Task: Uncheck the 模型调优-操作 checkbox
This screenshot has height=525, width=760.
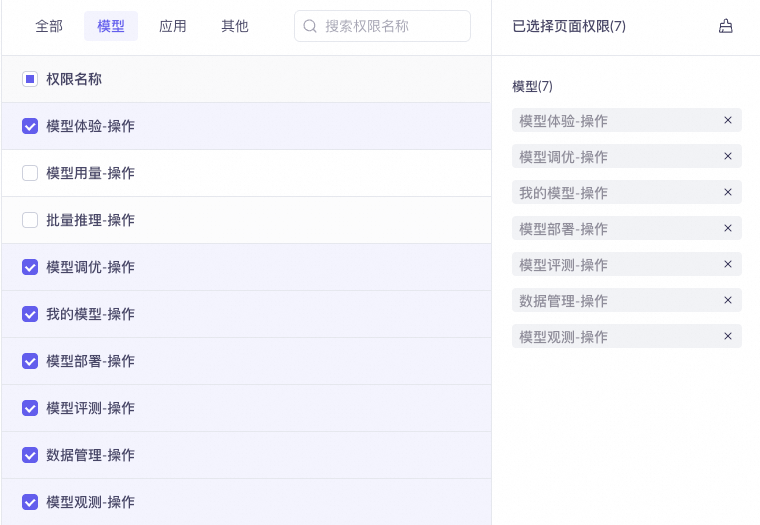Action: [30, 267]
